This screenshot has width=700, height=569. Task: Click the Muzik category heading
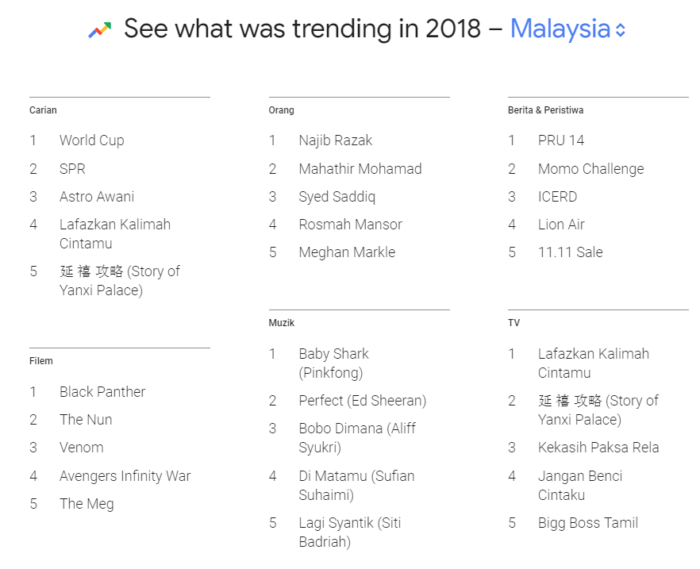coord(281,323)
